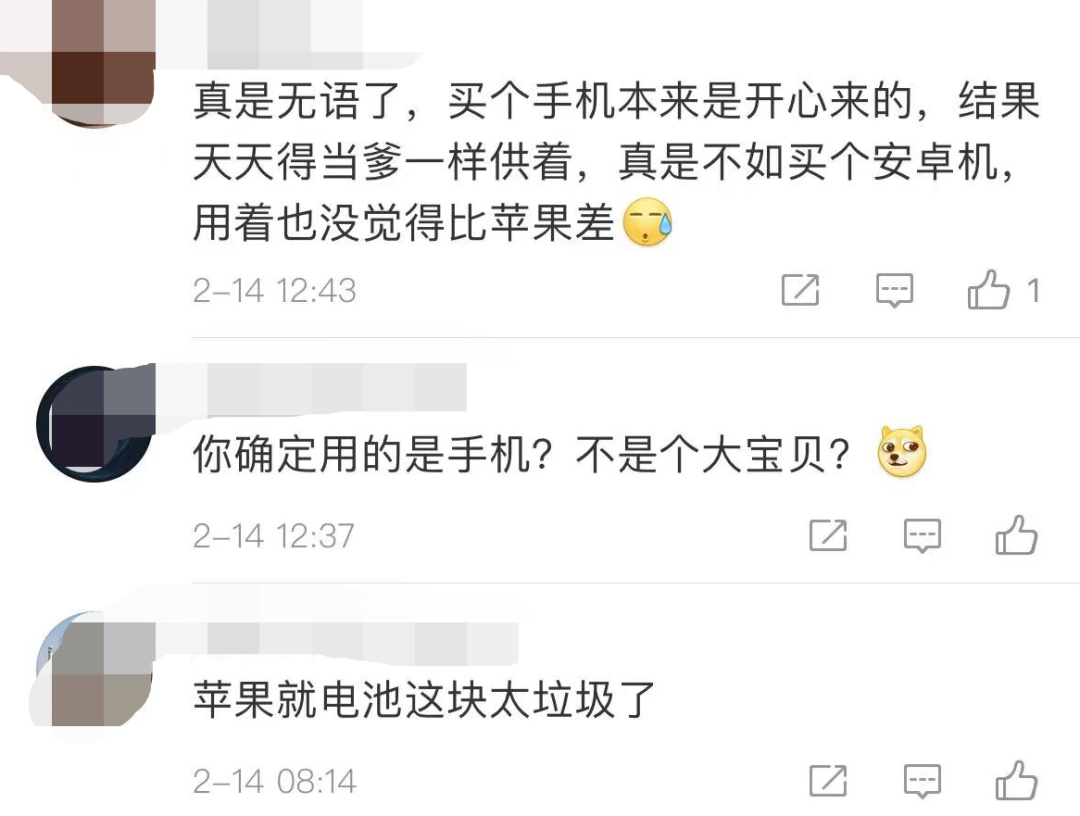Click the comment text 苹果就电池这块太垃圾了
This screenshot has width=1080, height=816.
pyautogui.click(x=424, y=700)
